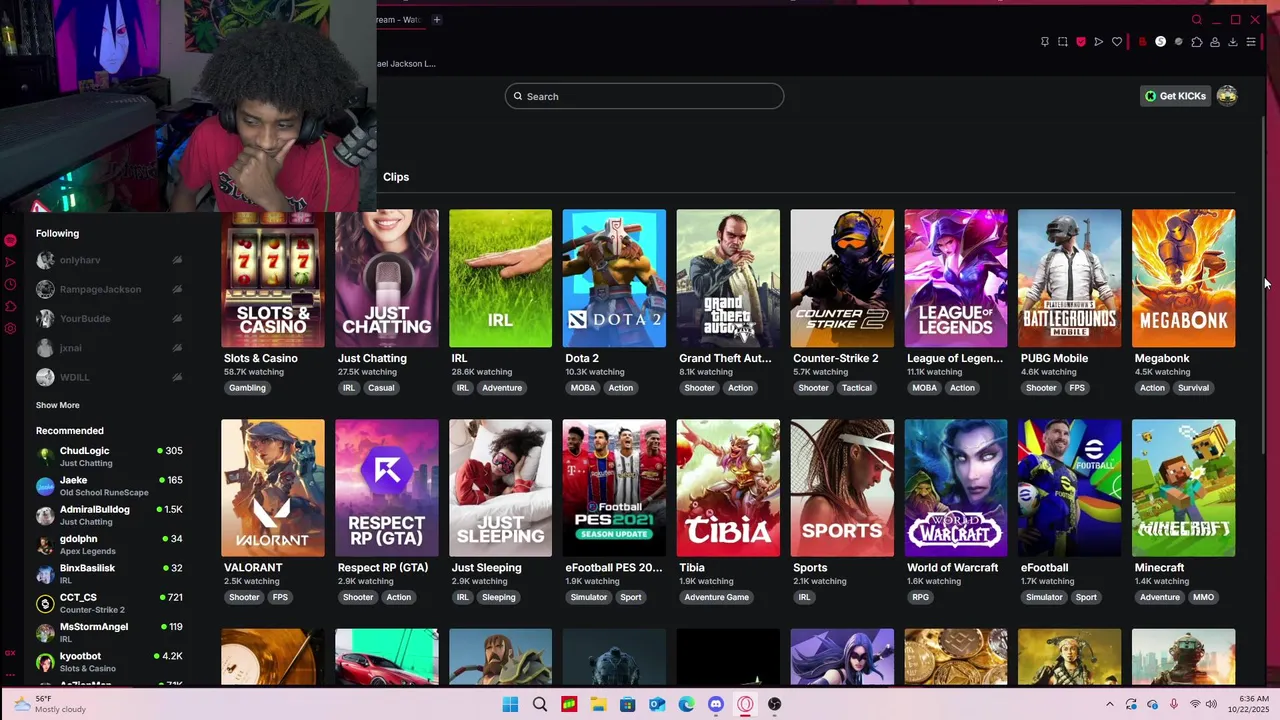Open kyootbot recommended channel
The width and height of the screenshot is (1280, 720).
pyautogui.click(x=109, y=662)
